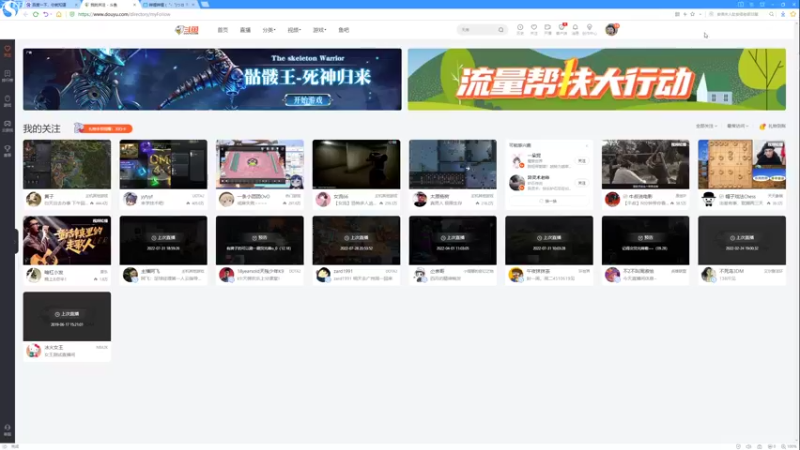This screenshot has height=450, width=800.
Task: Click the browser address bar URL
Action: pos(124,14)
